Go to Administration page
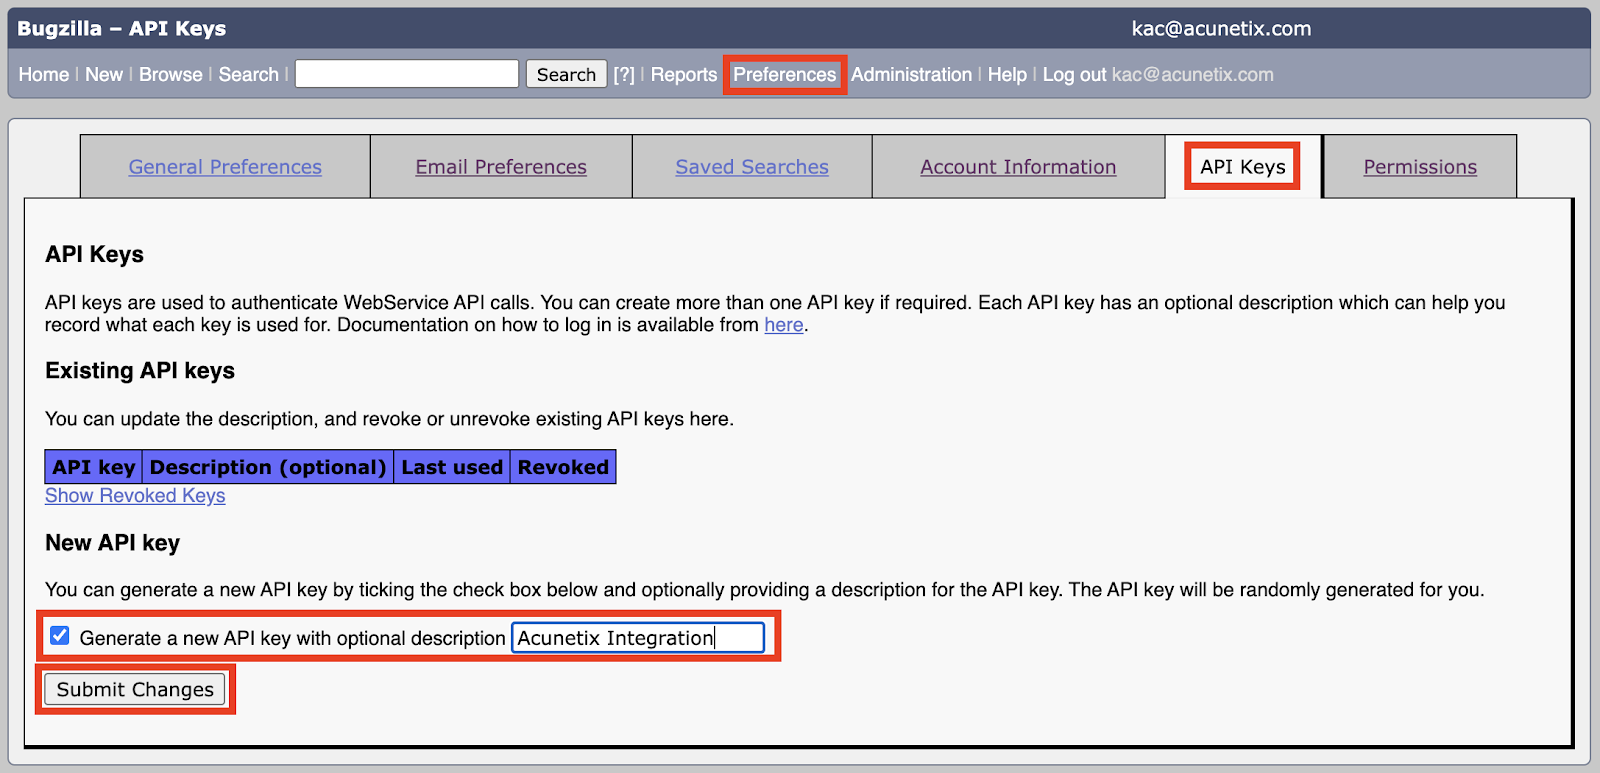Screen dimensions: 1600x773 (x=911, y=75)
